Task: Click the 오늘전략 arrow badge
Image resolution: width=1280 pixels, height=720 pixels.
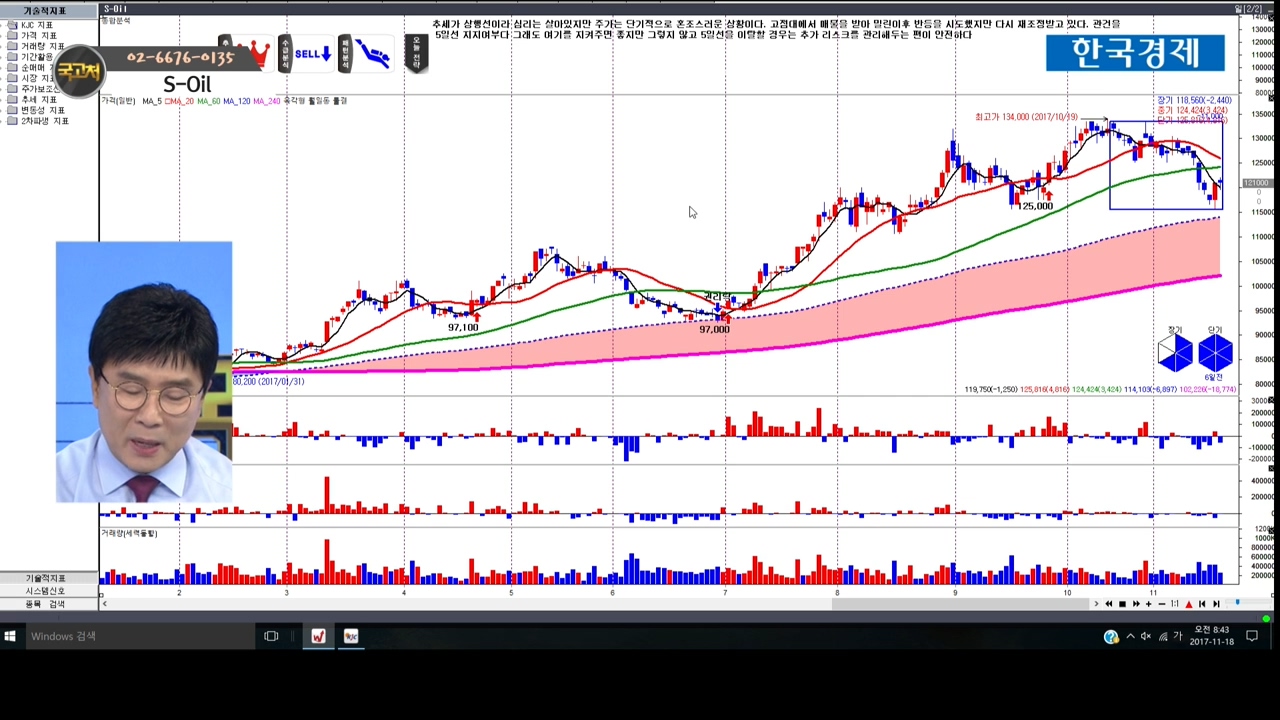Action: (x=416, y=53)
